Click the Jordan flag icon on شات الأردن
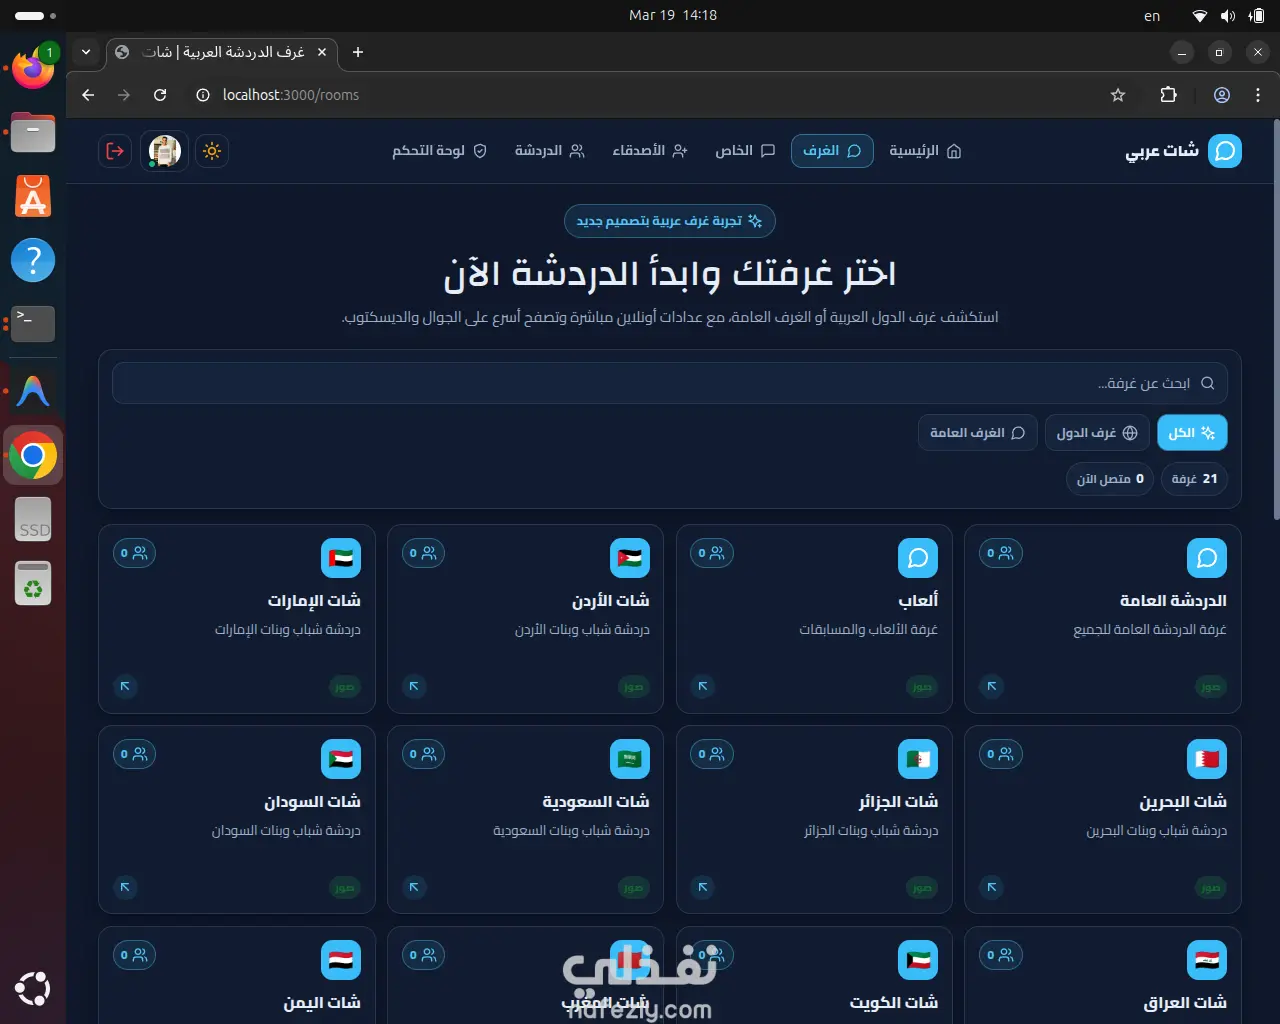The height and width of the screenshot is (1024, 1280). tap(630, 558)
